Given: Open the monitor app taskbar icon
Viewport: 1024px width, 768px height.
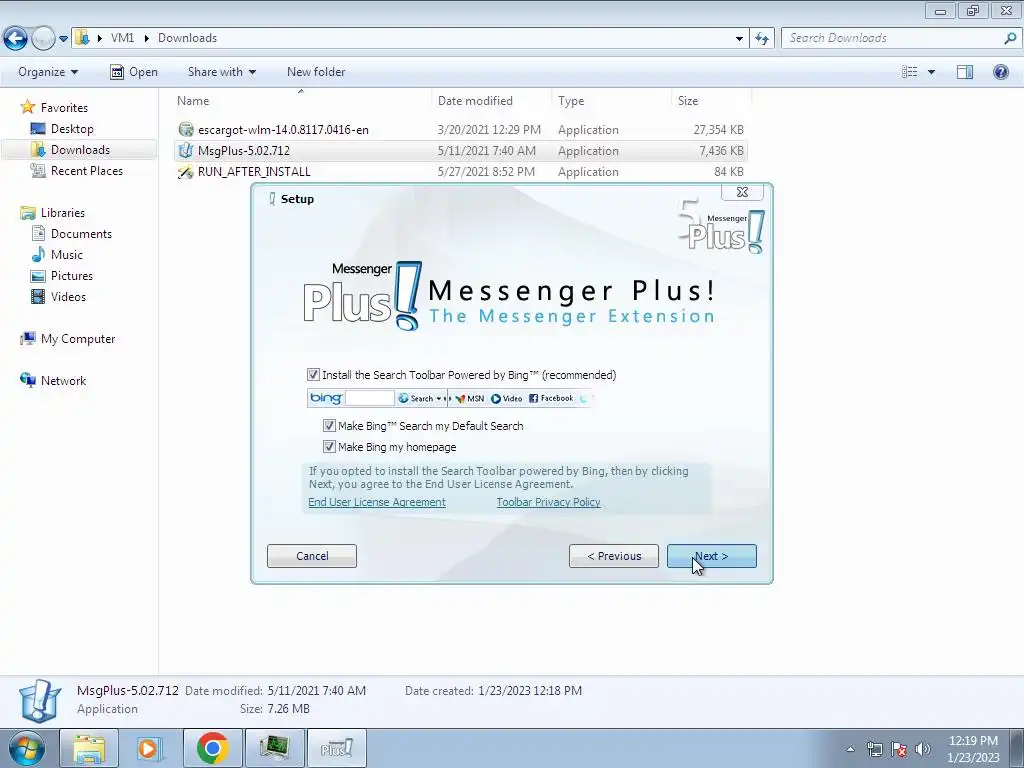Looking at the screenshot, I should click(274, 748).
